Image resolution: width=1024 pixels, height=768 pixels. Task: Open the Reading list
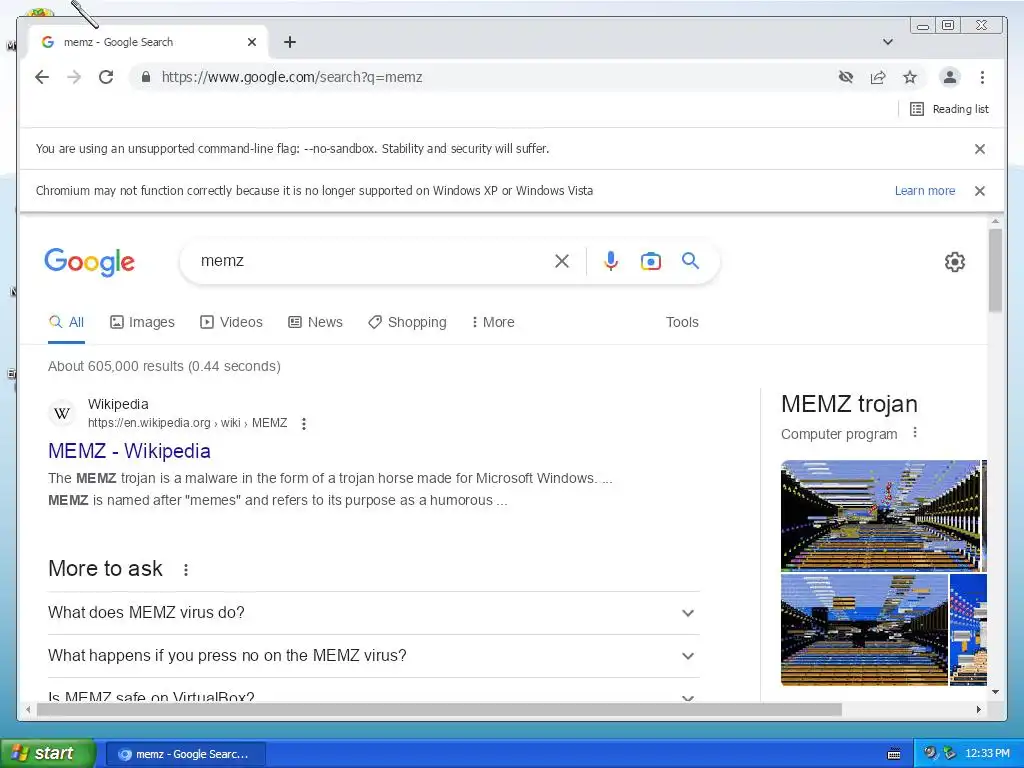[950, 109]
